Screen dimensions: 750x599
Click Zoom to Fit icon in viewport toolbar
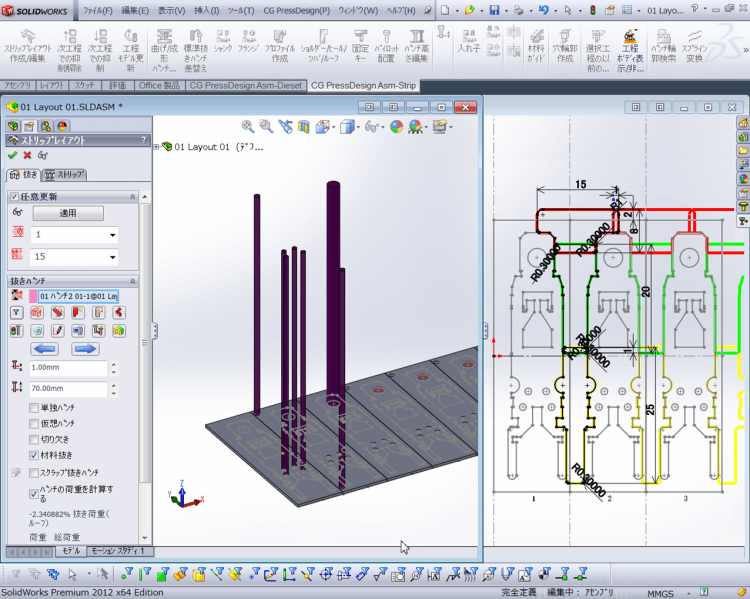click(248, 127)
